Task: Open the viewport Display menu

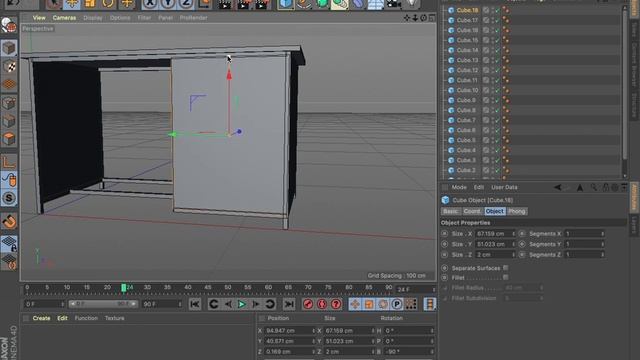Action: coord(93,18)
